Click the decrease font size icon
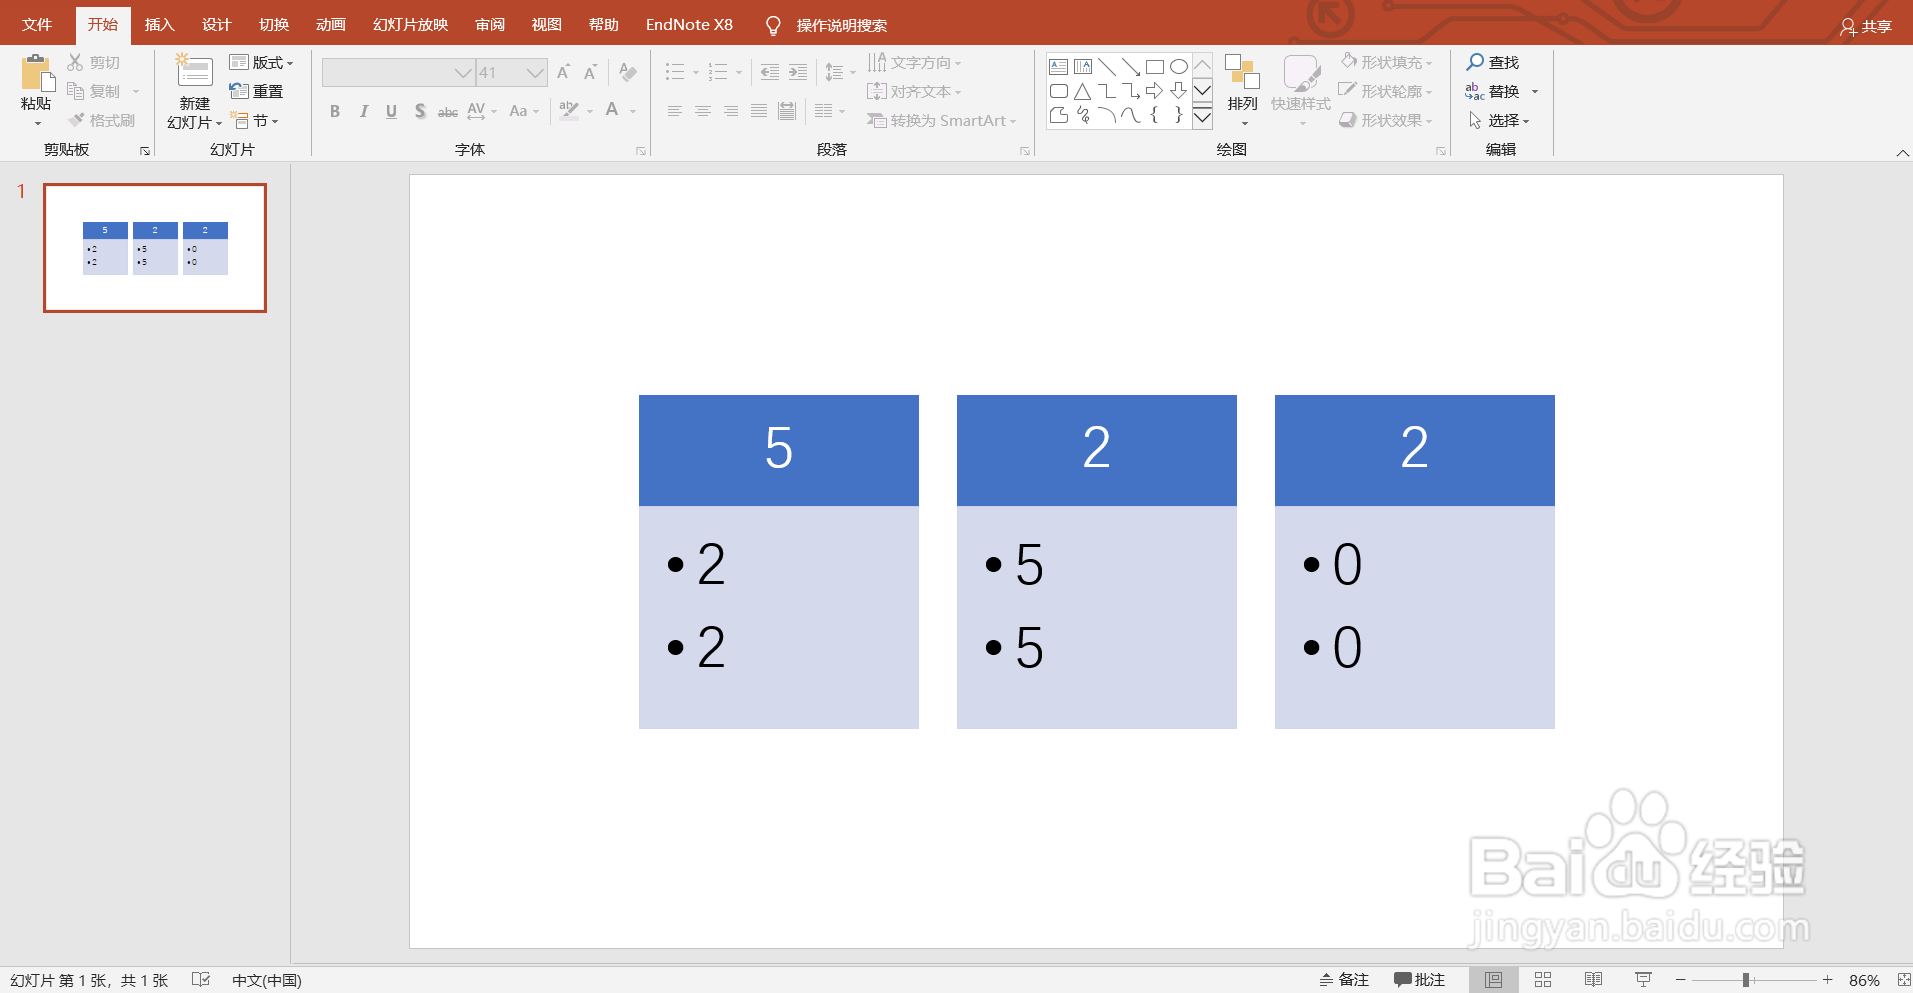Viewport: 1913px width, 993px height. [x=591, y=72]
